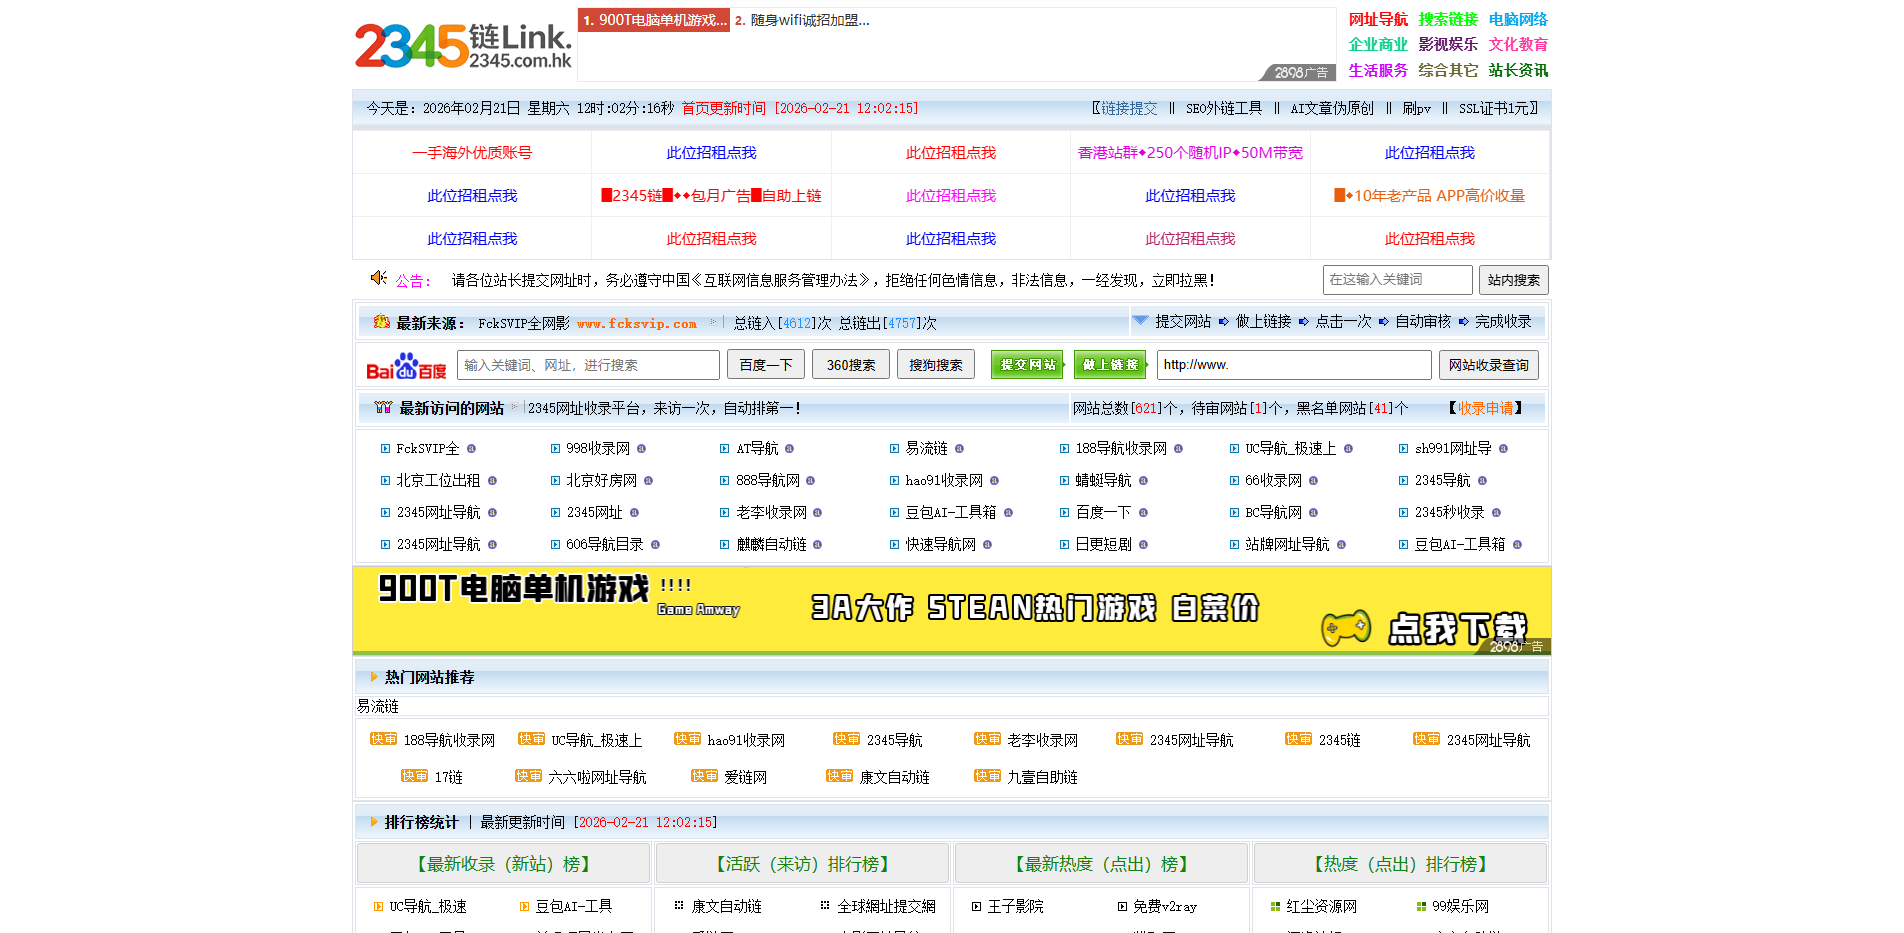Click the orange icon next to 最新来源
Image resolution: width=1904 pixels, height=933 pixels.
click(x=381, y=323)
